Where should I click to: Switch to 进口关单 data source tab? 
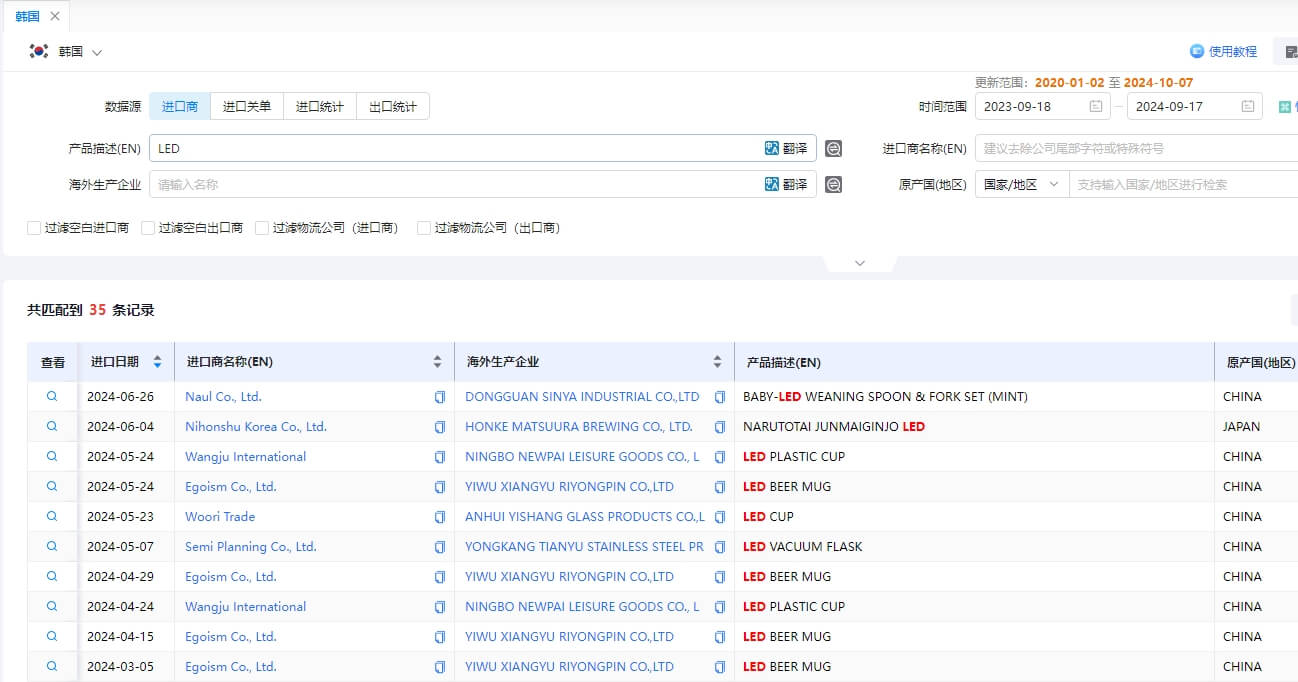pyautogui.click(x=246, y=106)
